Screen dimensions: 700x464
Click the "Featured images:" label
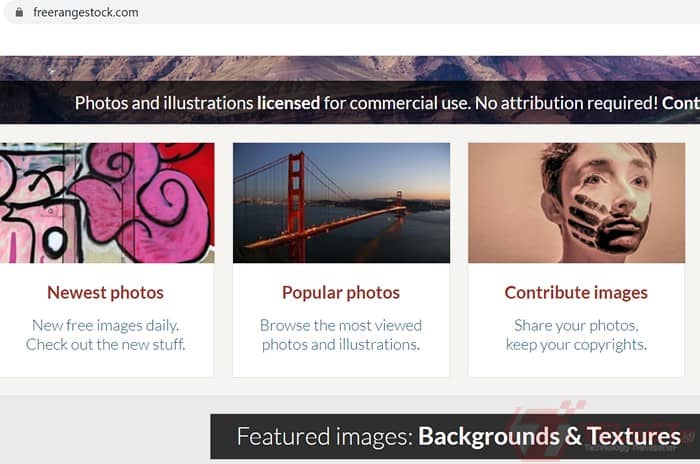324,437
